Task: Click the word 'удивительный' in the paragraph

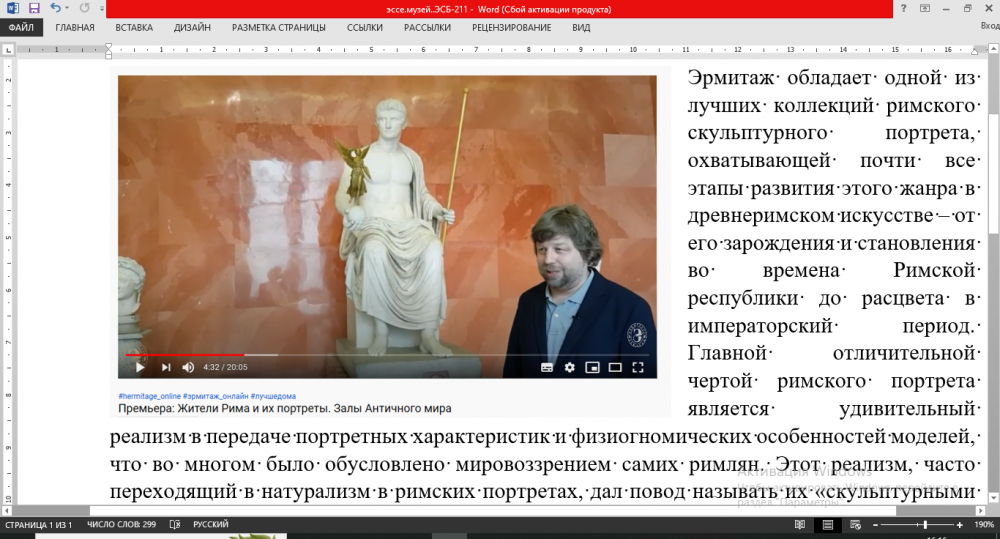Action: 908,409
